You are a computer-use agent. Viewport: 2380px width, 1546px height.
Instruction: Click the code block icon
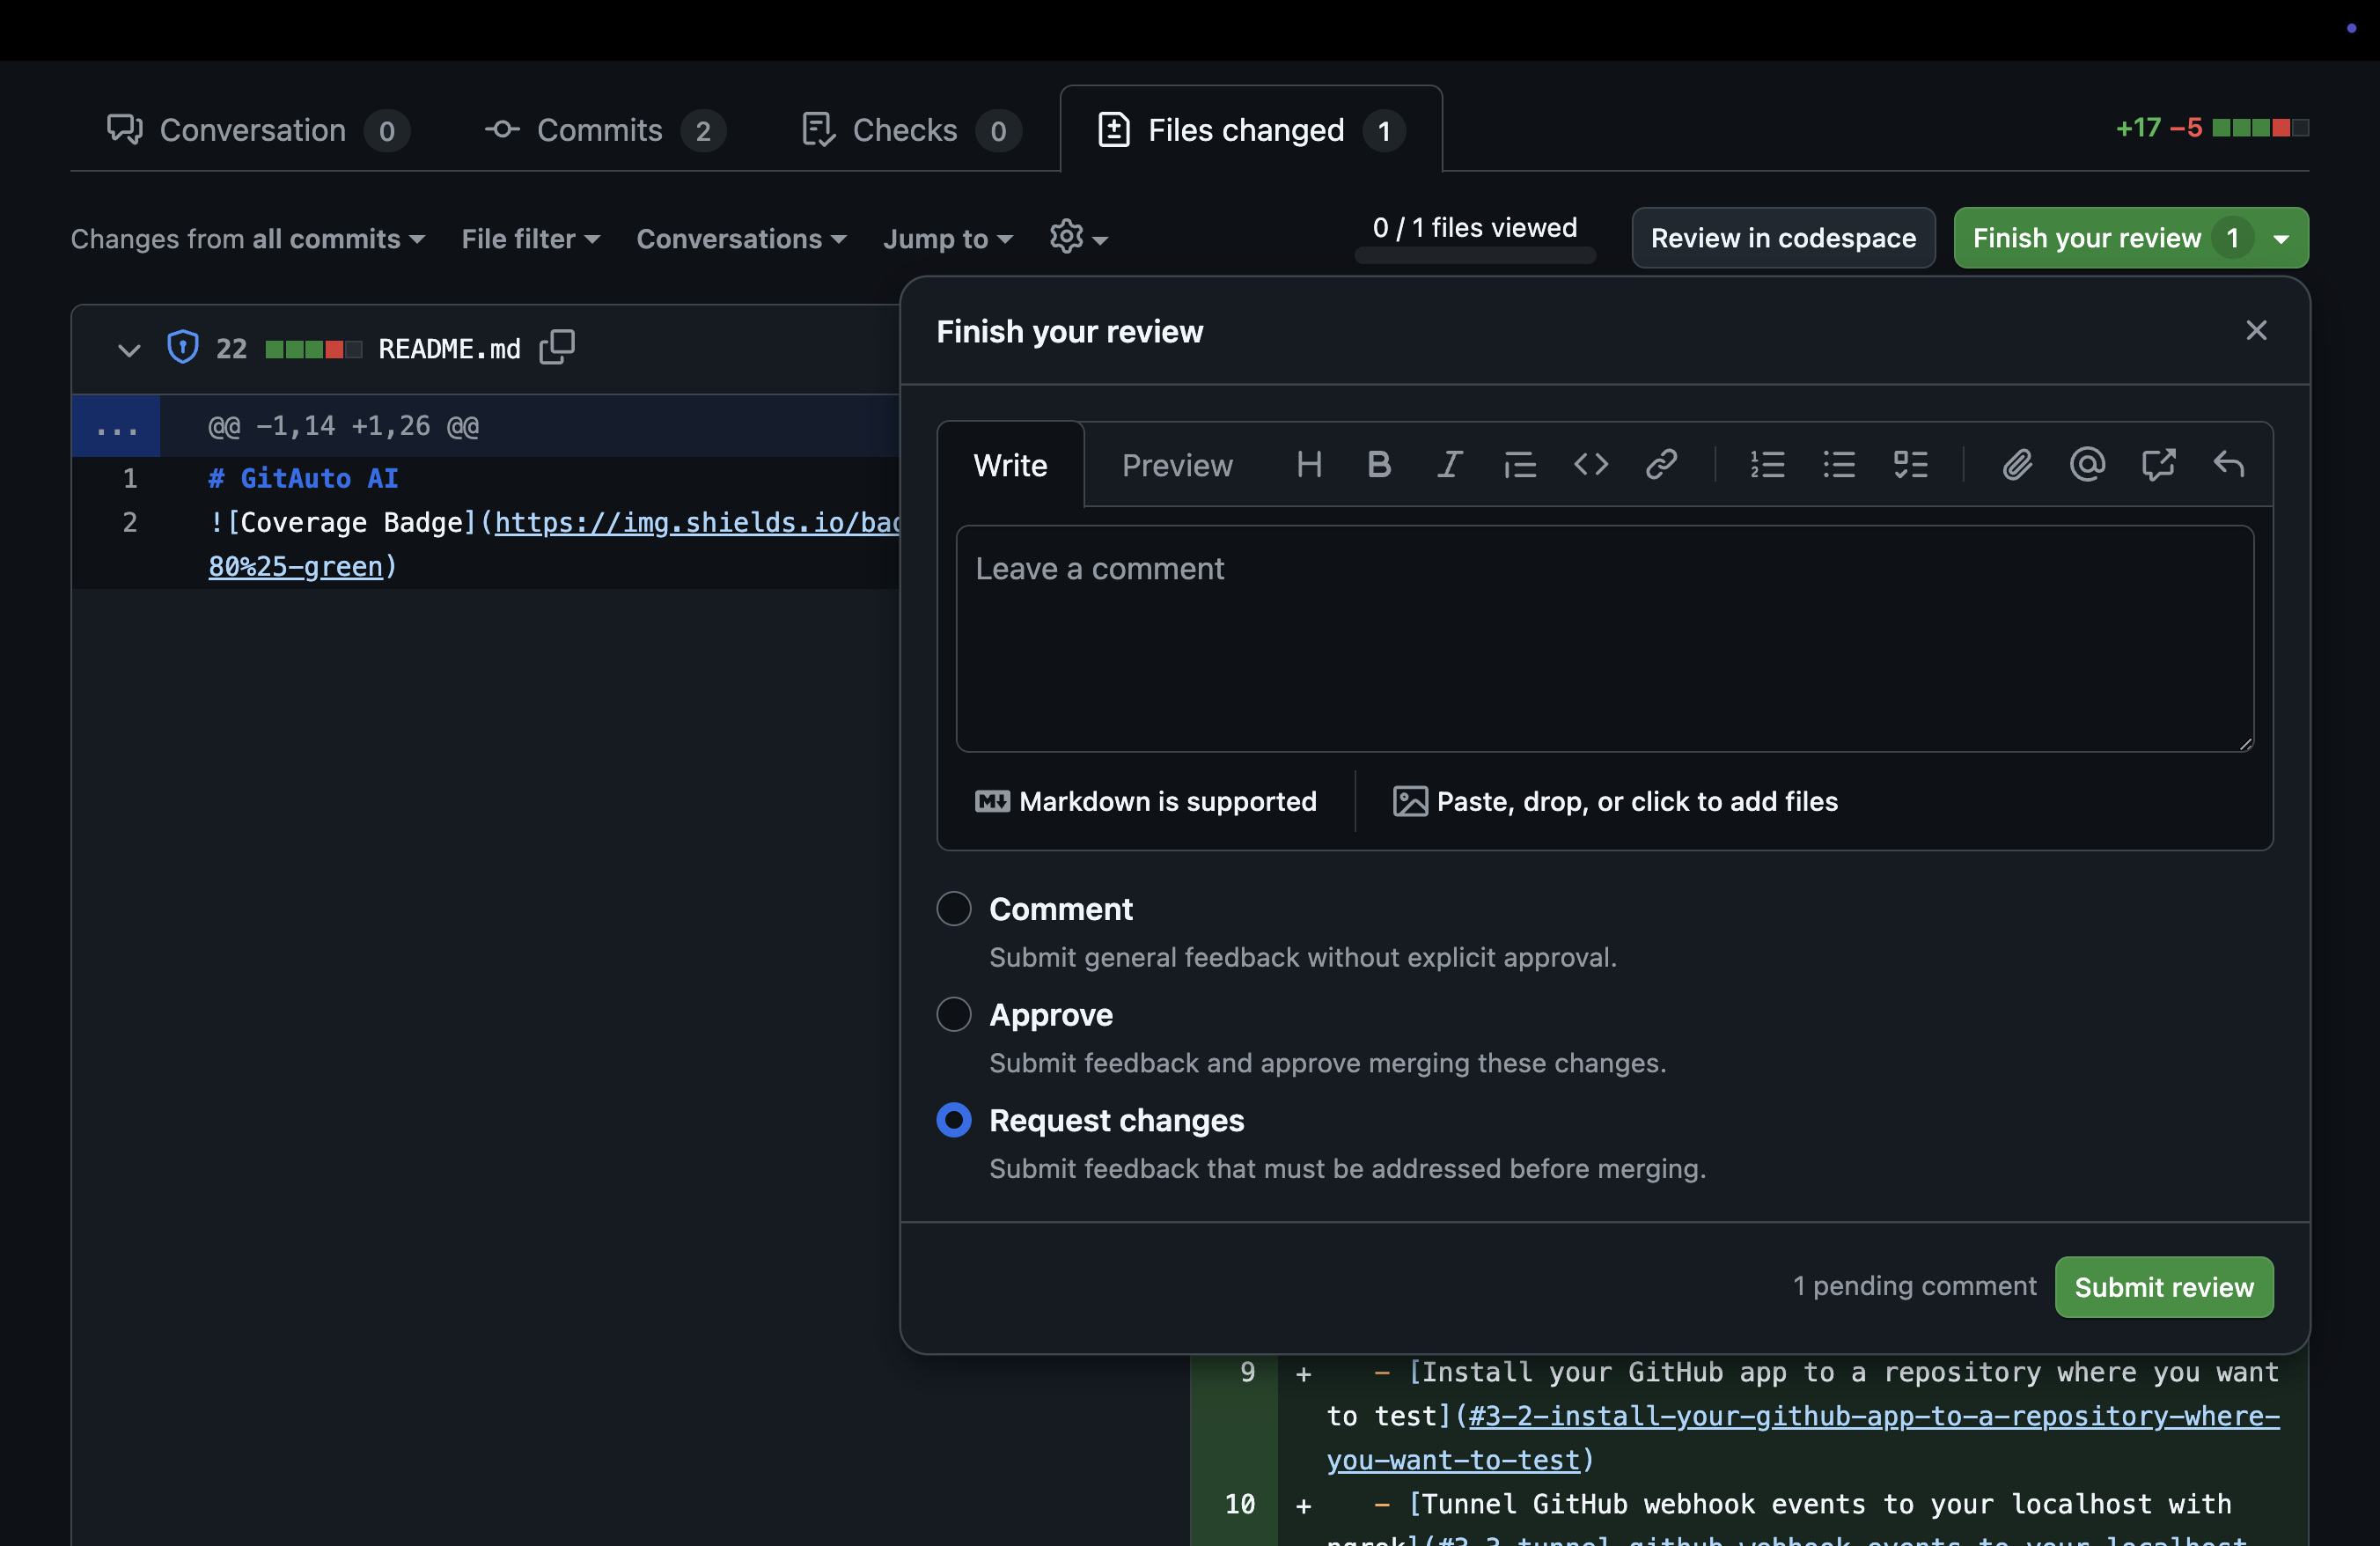pyautogui.click(x=1589, y=463)
